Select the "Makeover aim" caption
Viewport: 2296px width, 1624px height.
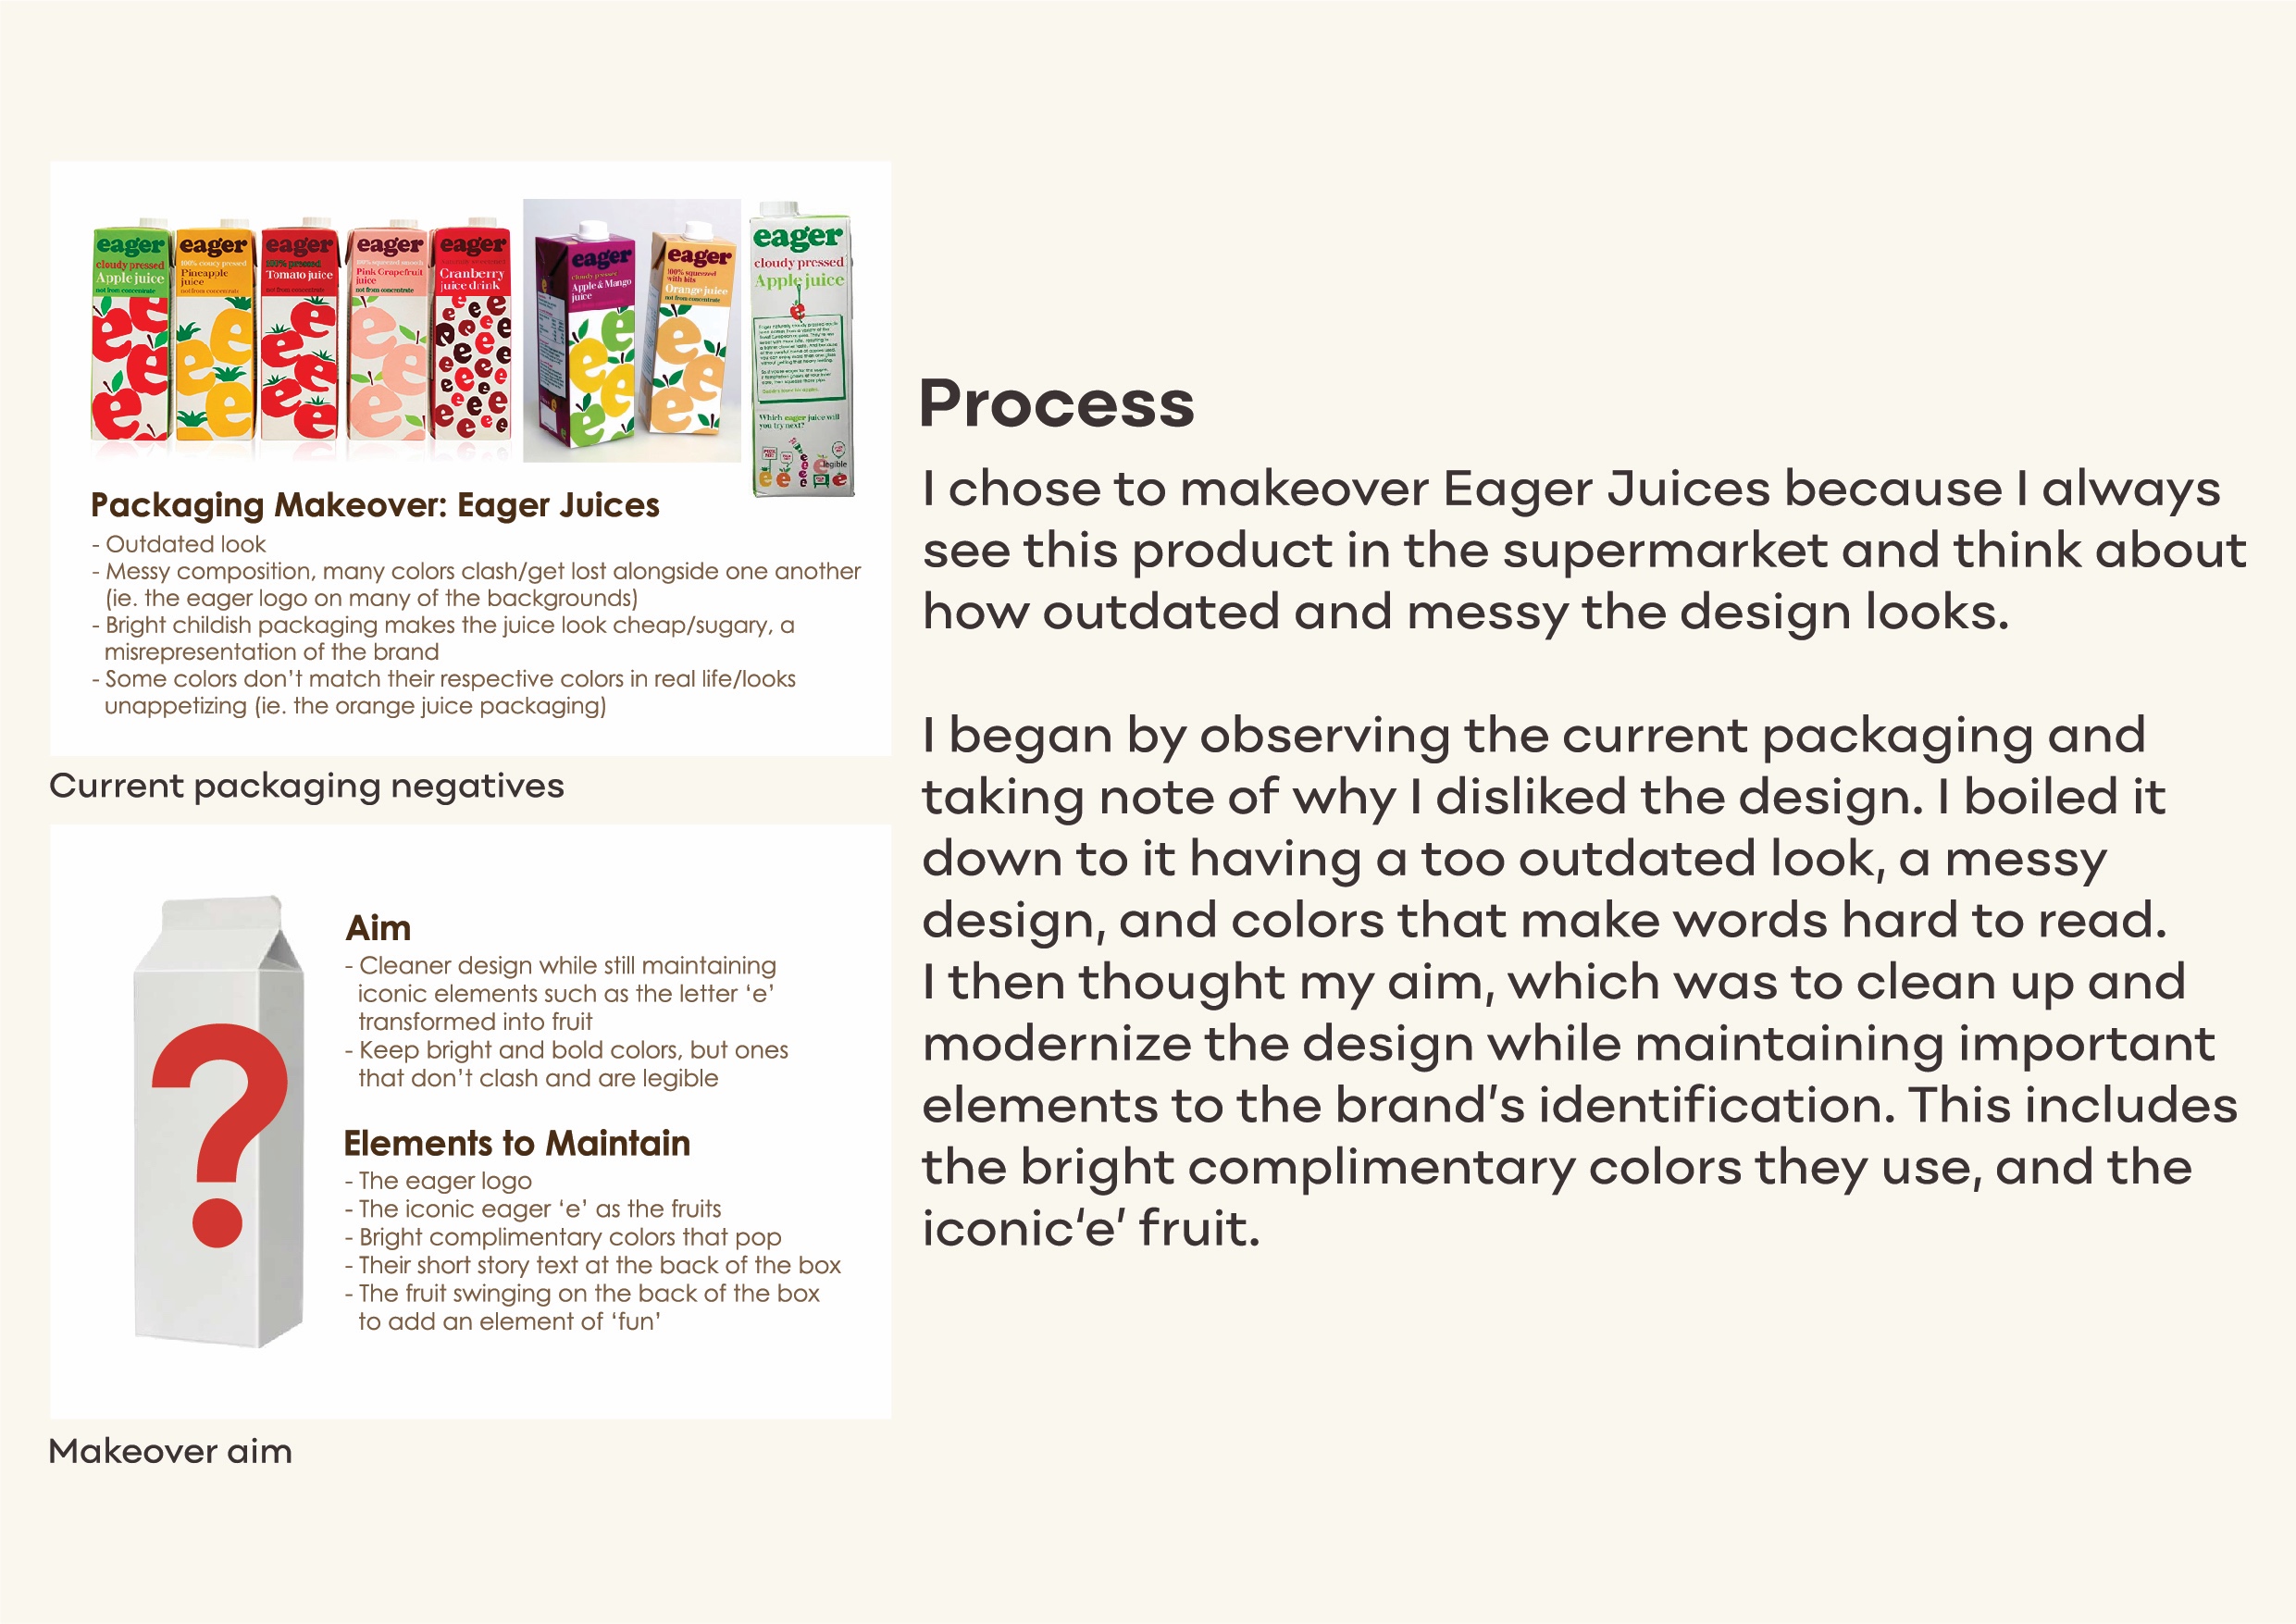pos(170,1451)
